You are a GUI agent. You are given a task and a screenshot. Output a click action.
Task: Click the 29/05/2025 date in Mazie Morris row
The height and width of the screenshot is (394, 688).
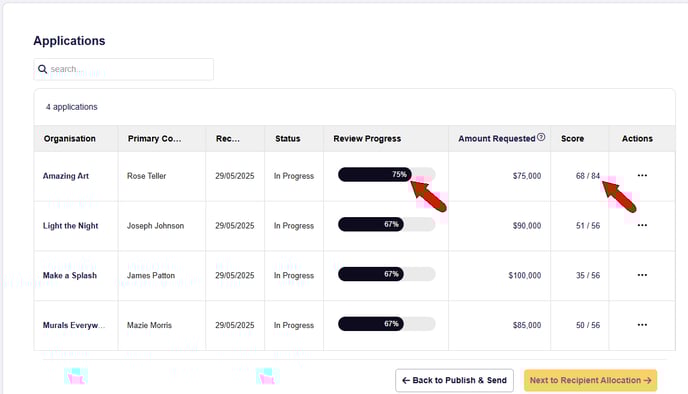(x=235, y=325)
